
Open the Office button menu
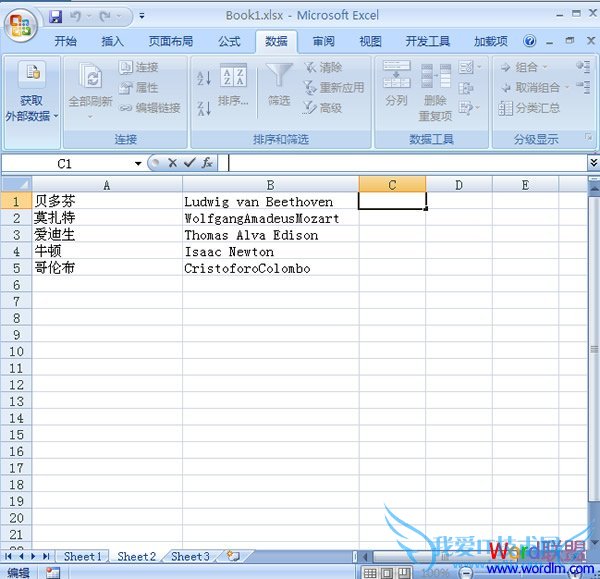(x=21, y=25)
